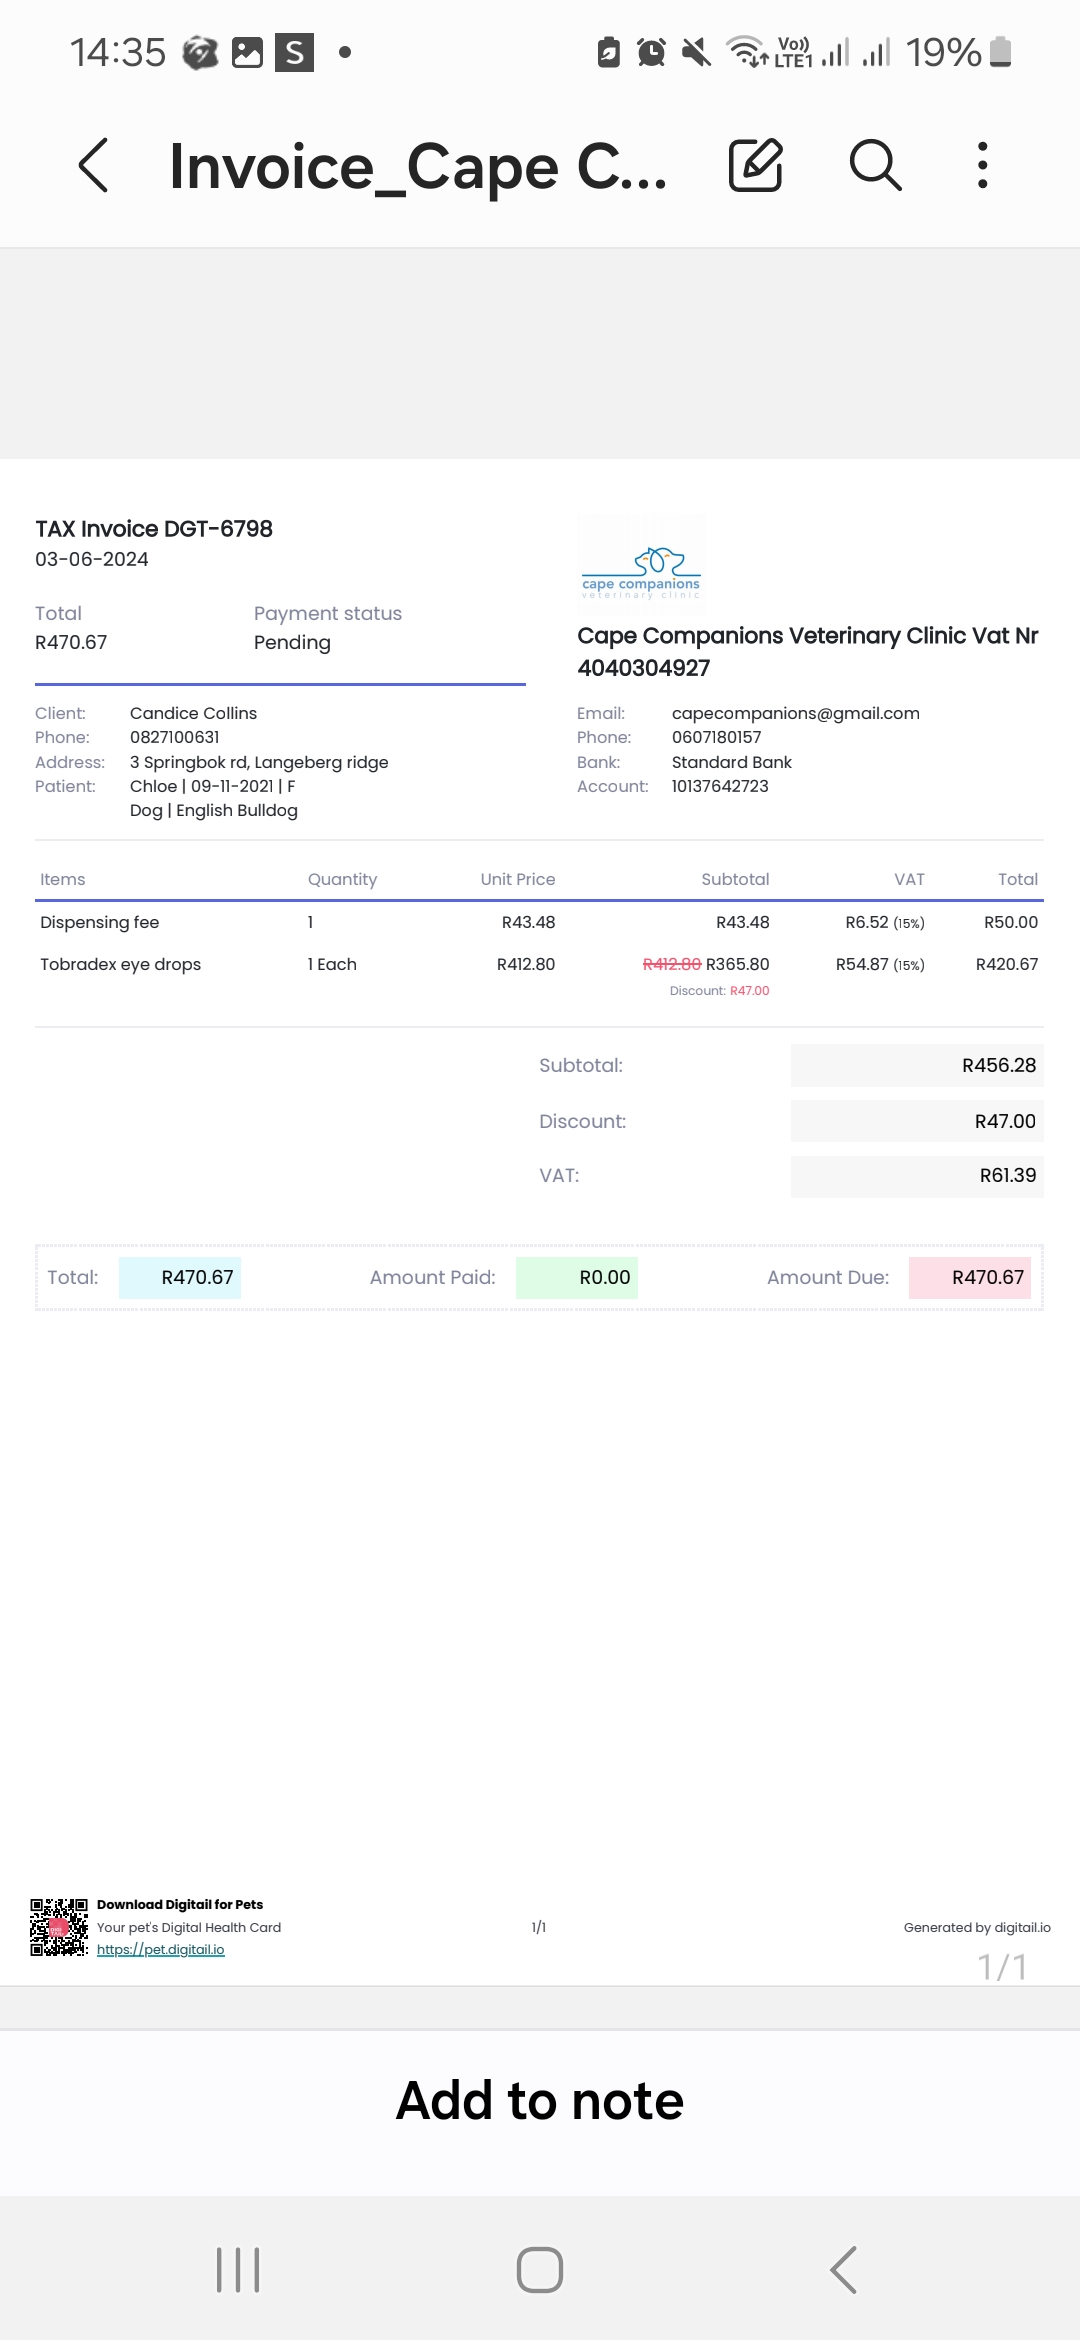Tap the alarm clock status icon

[651, 52]
